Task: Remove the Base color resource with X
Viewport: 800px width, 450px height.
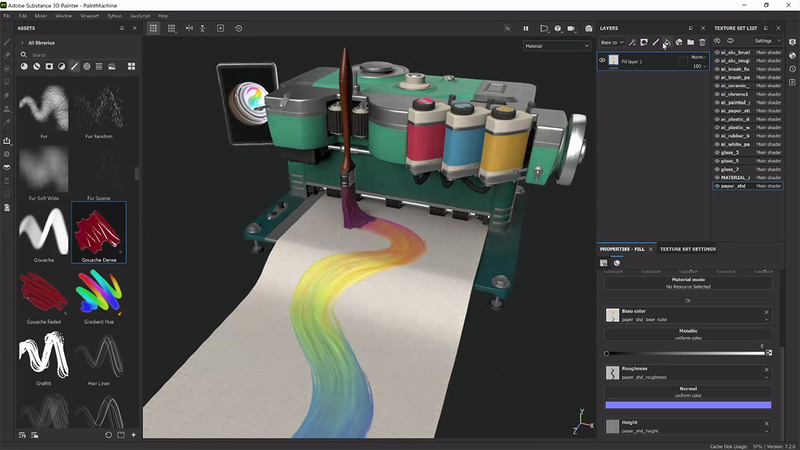Action: [766, 312]
